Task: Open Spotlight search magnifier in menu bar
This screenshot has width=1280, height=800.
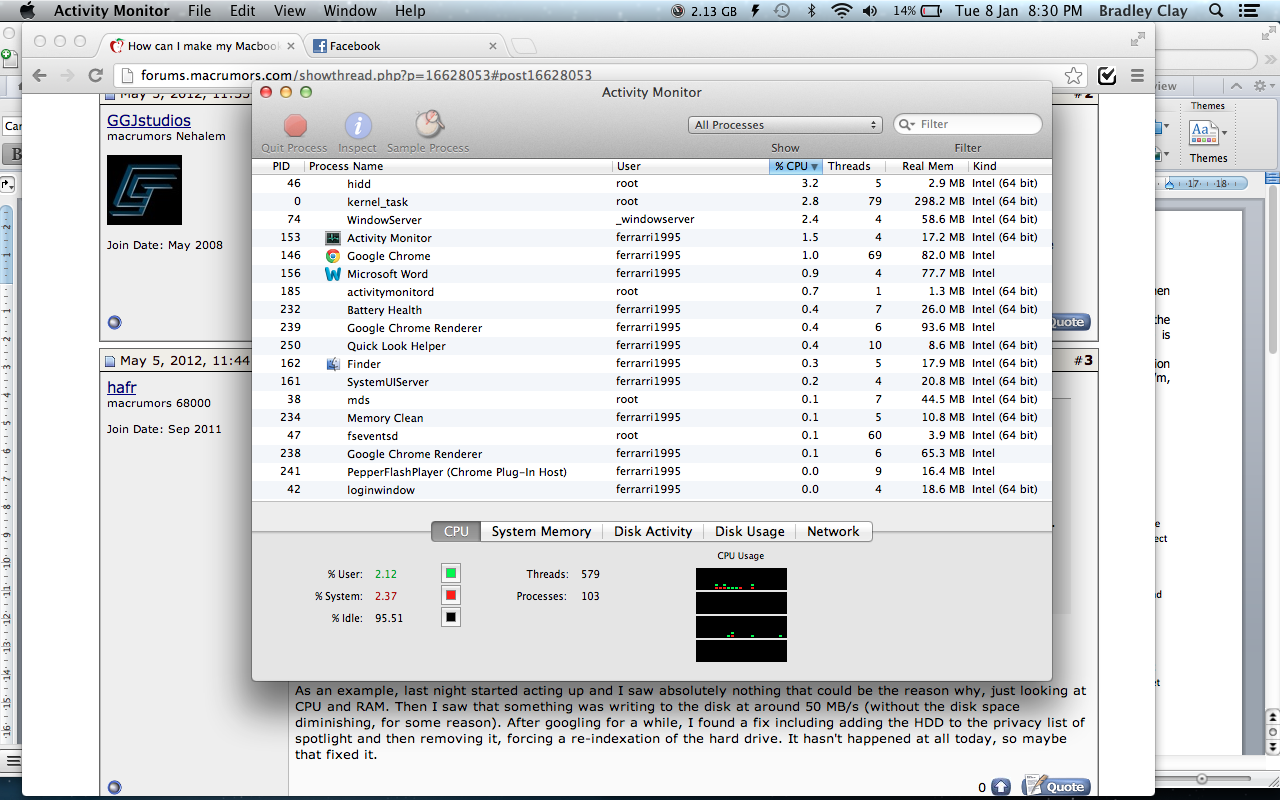Action: (1216, 11)
